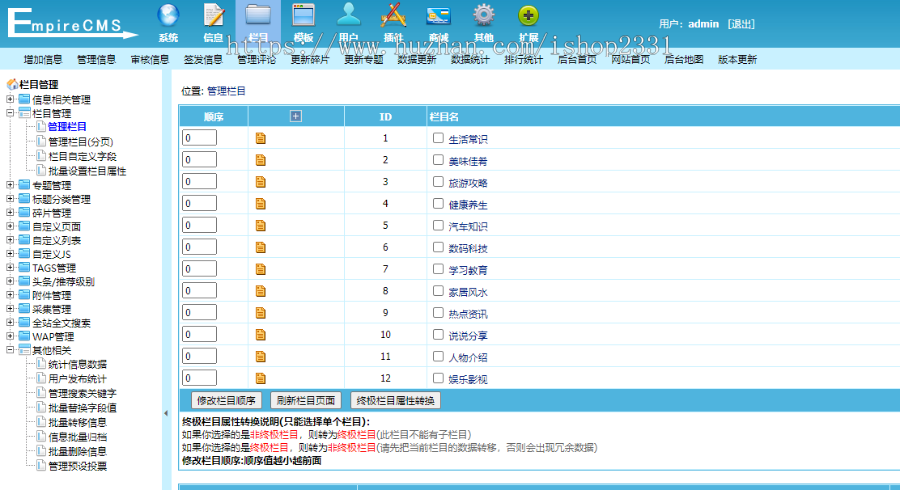Check the 数码科技 checkbox
This screenshot has height=490, width=900.
(x=438, y=247)
